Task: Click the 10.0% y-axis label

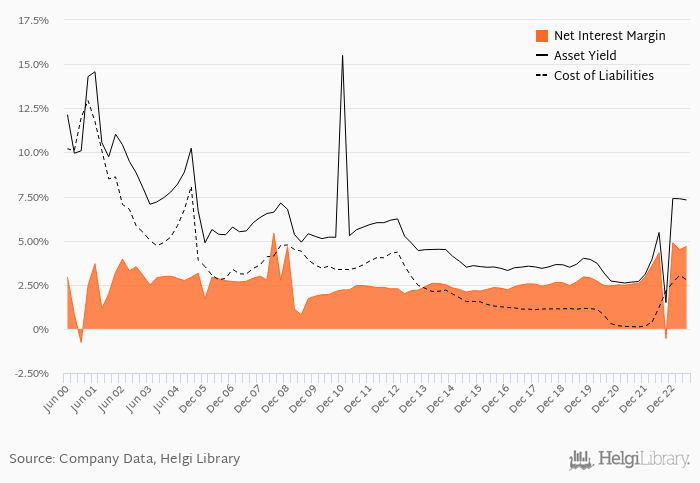Action: click(34, 153)
